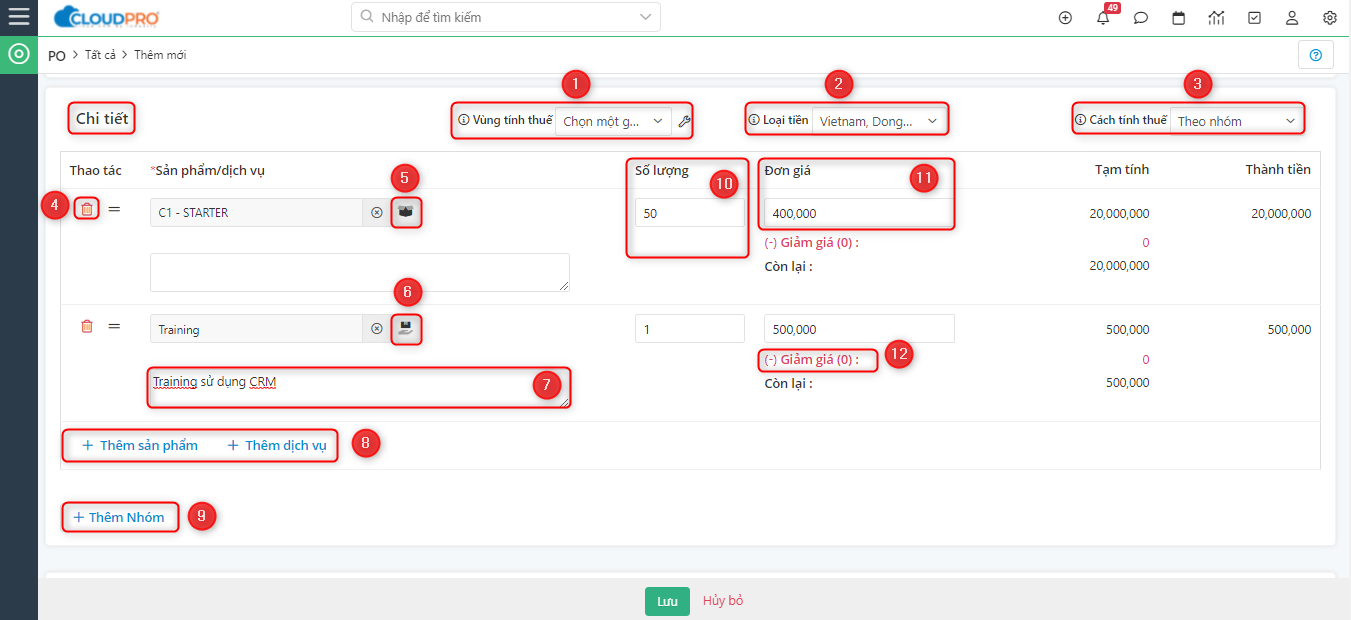This screenshot has width=1351, height=620.
Task: Delete the C1 - STARTER line item
Action: pyautogui.click(x=87, y=209)
